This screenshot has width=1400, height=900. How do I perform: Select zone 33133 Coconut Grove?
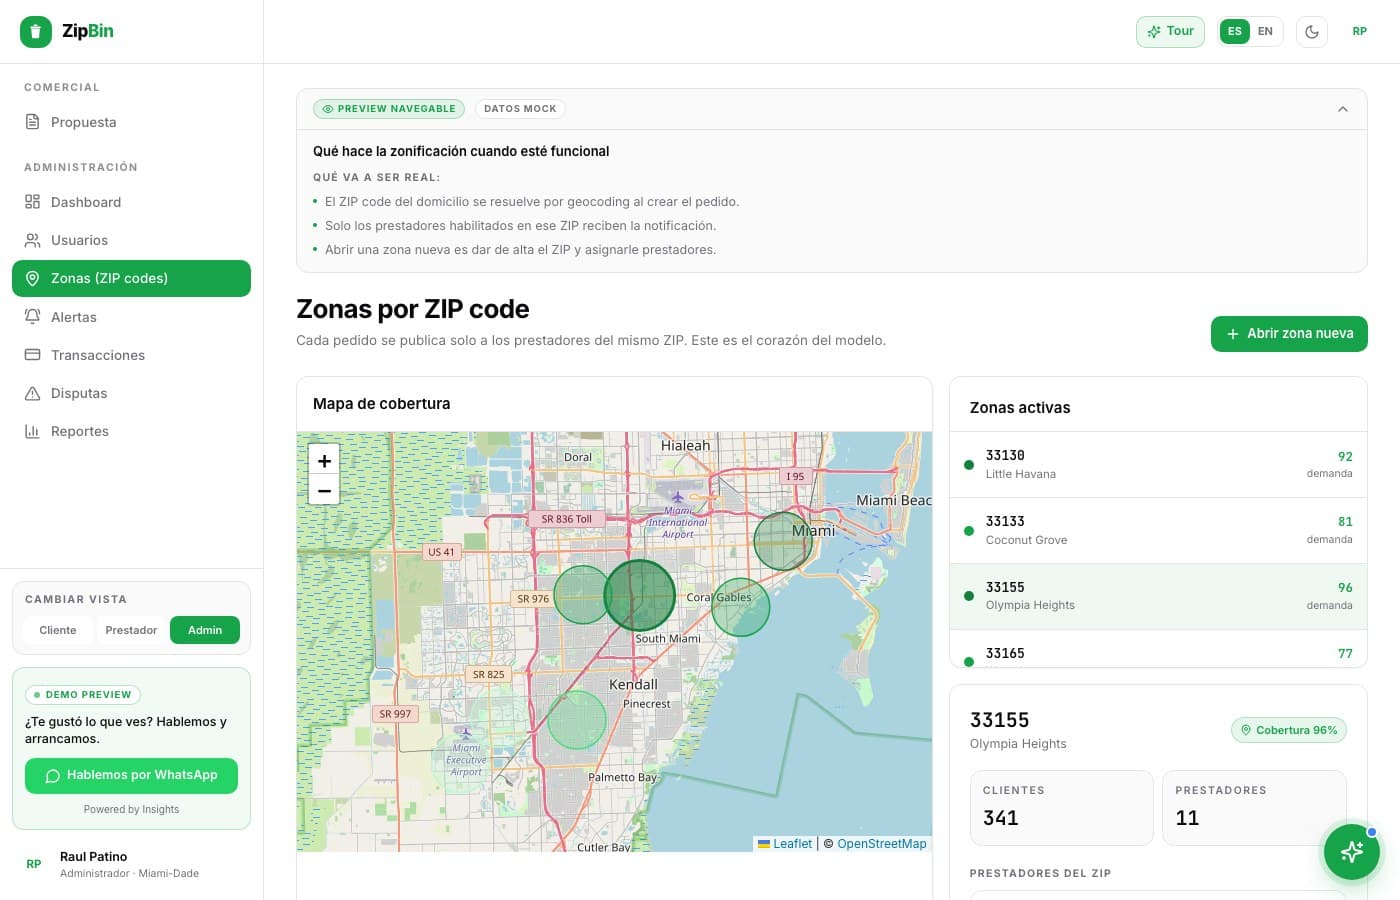click(x=1158, y=531)
